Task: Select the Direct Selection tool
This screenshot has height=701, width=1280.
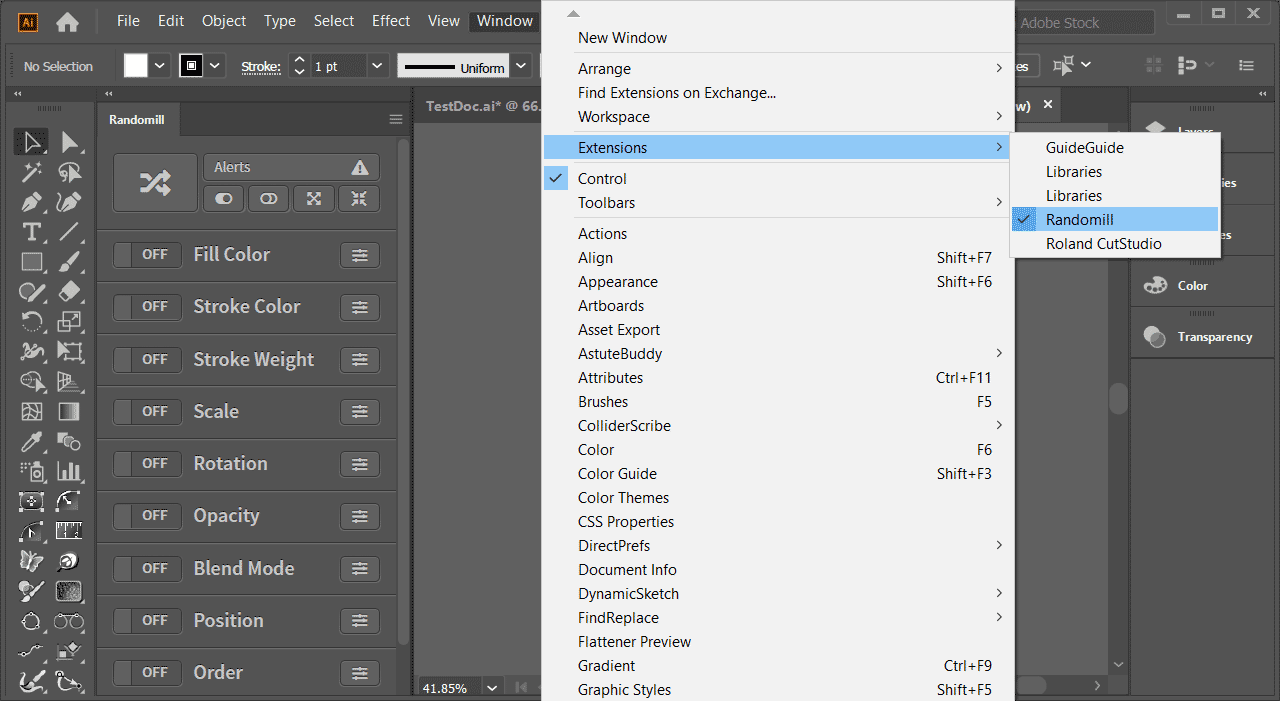Action: pyautogui.click(x=69, y=142)
